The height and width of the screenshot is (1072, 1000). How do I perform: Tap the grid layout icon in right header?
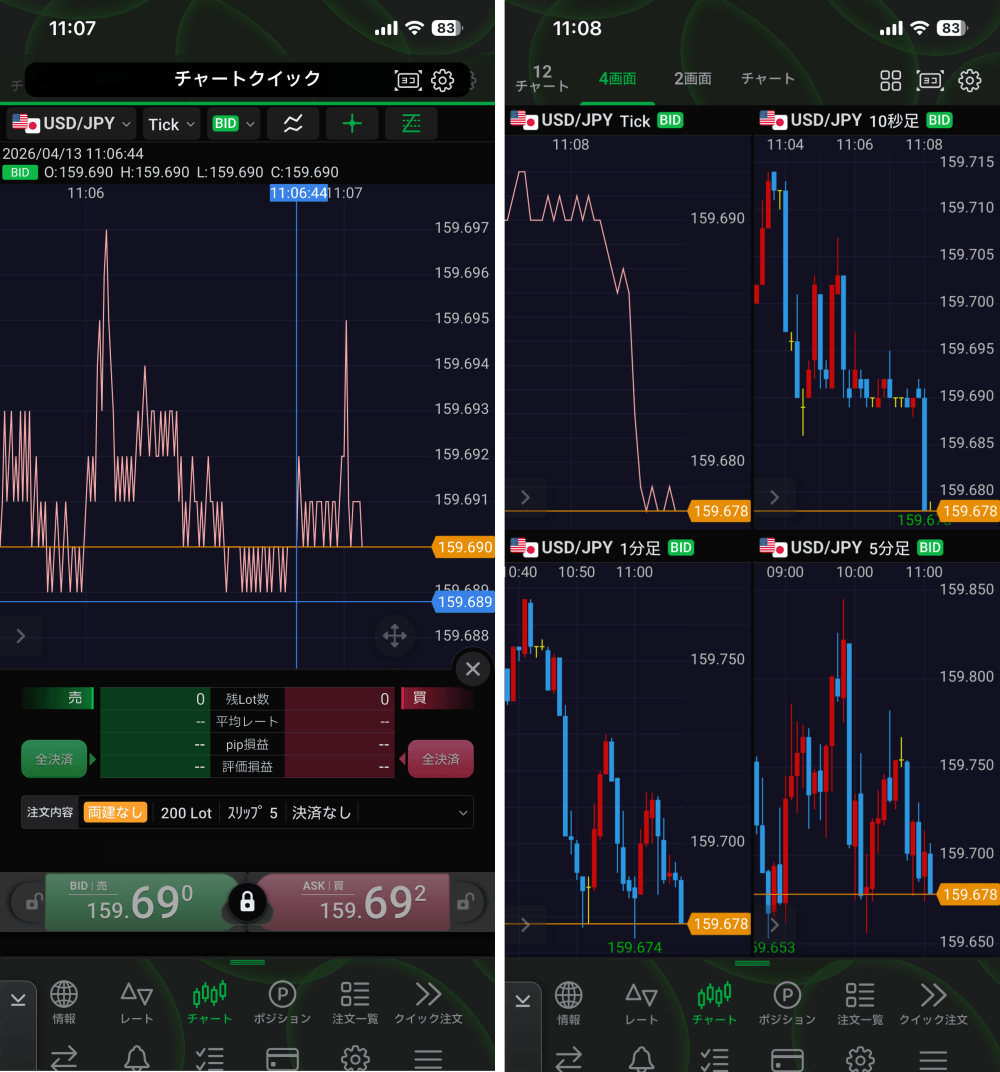[890, 81]
